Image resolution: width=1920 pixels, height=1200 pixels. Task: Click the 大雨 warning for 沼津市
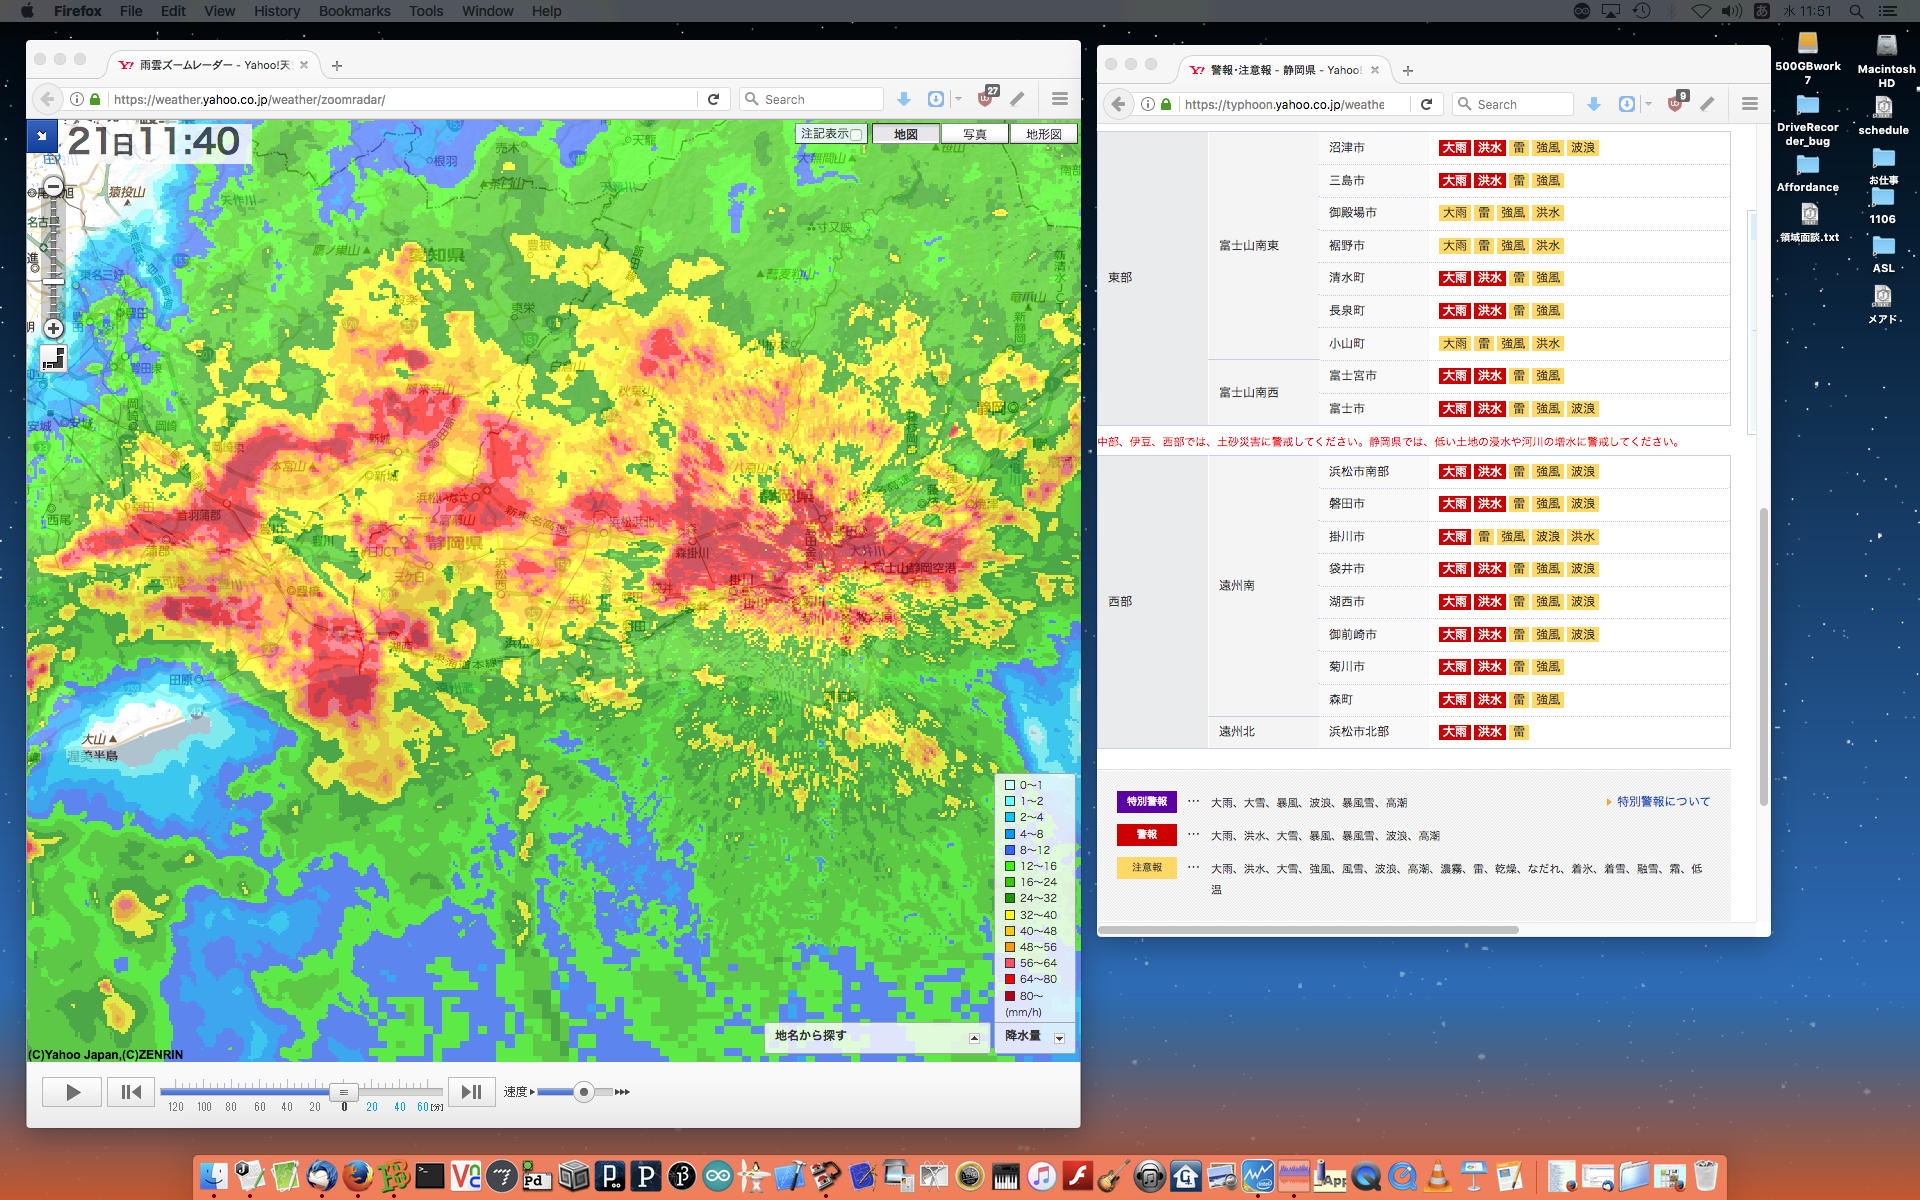coord(1454,148)
